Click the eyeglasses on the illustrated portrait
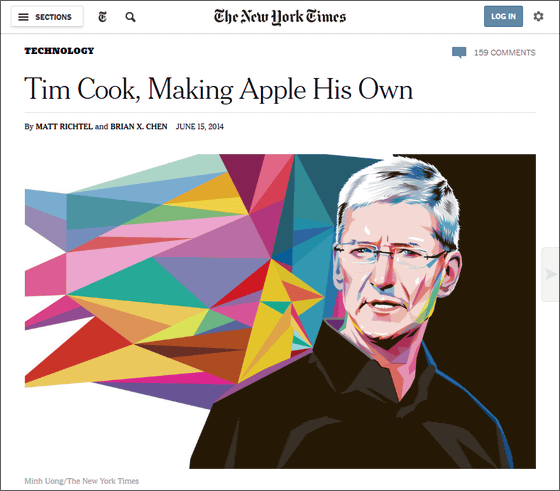 (x=389, y=254)
